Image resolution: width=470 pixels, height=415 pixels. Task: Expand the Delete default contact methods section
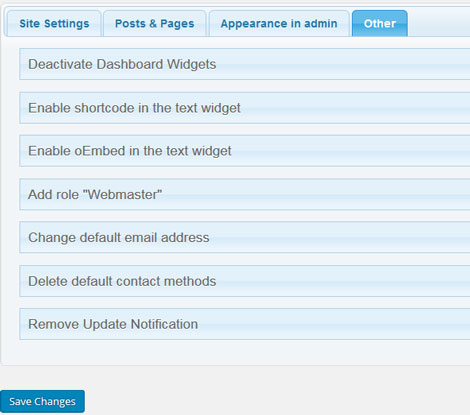(x=245, y=281)
